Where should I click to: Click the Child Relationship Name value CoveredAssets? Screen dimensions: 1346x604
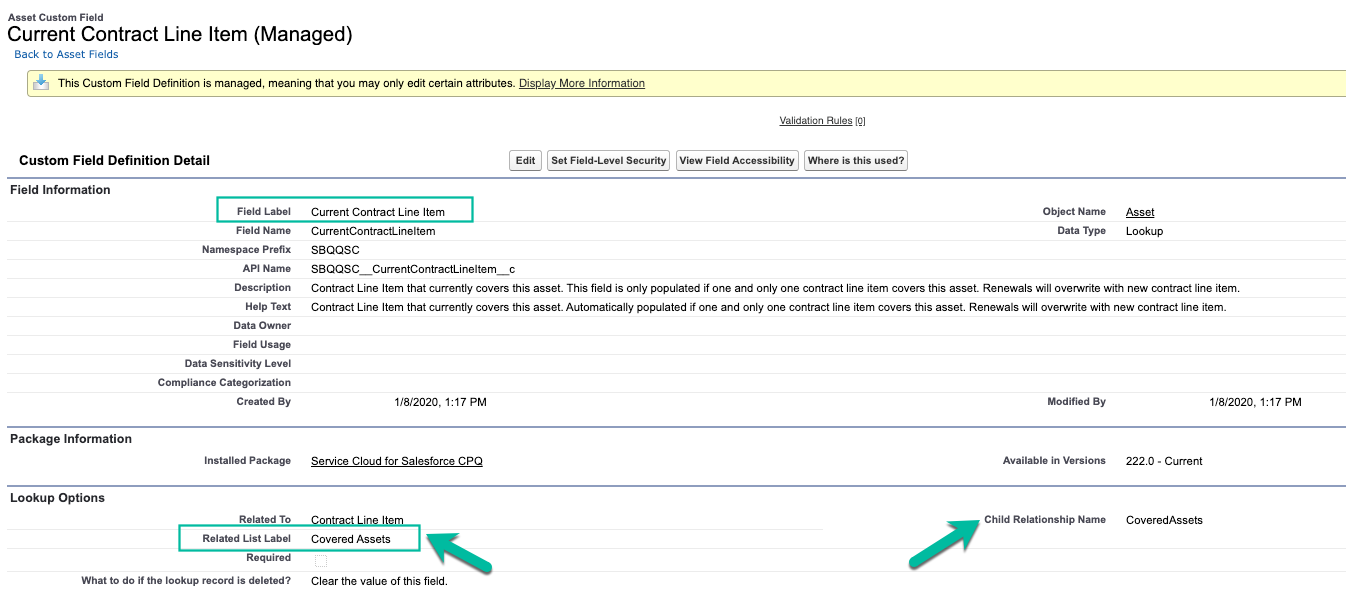click(x=1163, y=520)
